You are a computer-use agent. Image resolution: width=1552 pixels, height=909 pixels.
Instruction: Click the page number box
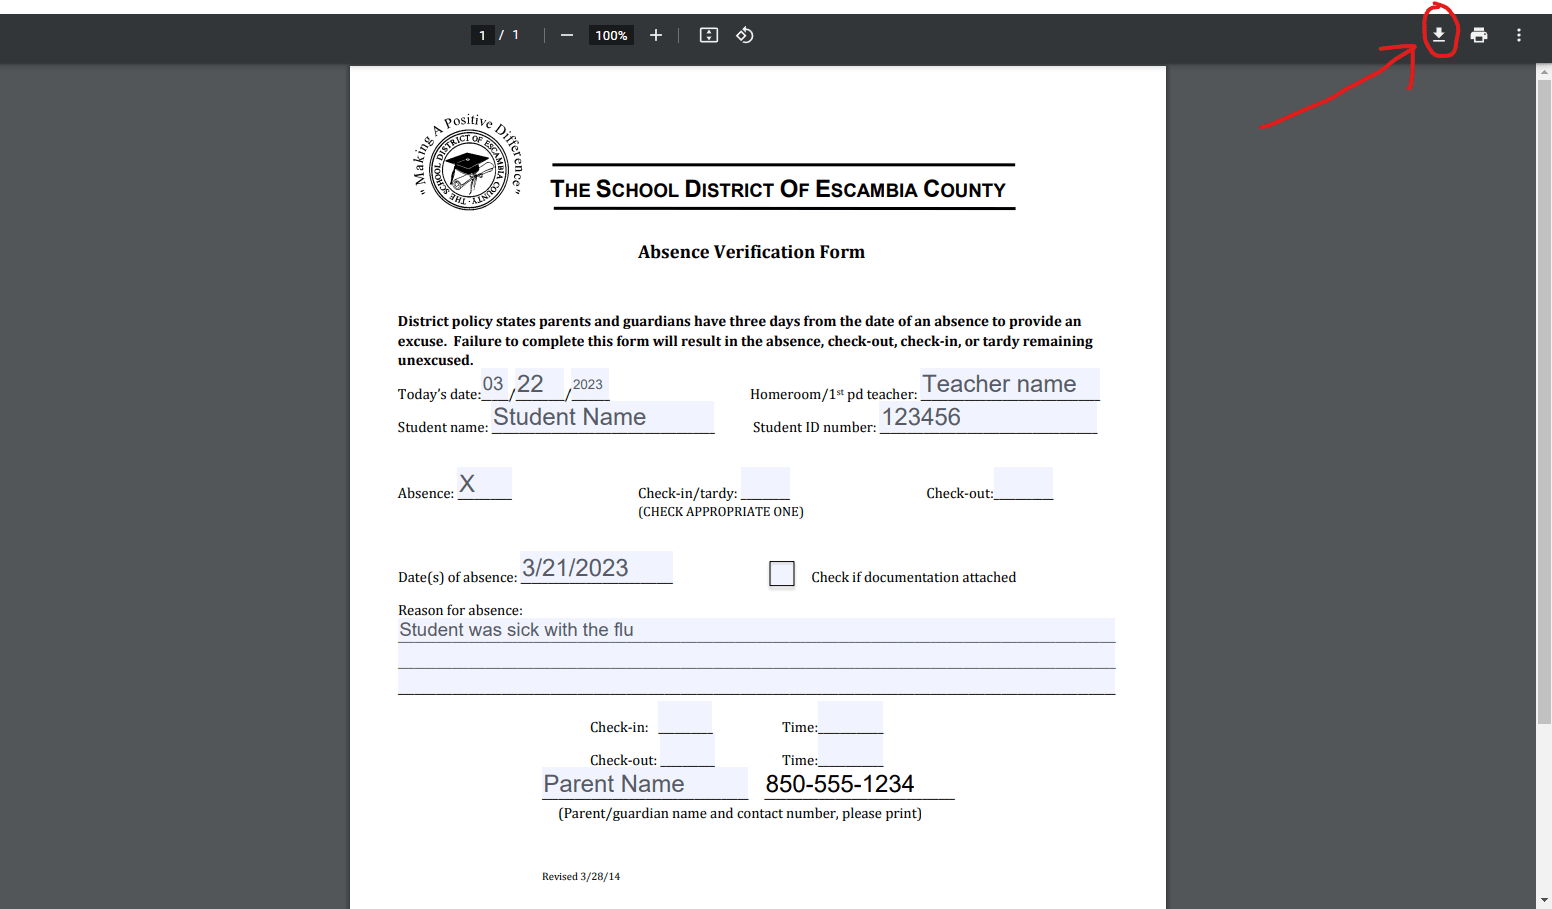(x=482, y=35)
